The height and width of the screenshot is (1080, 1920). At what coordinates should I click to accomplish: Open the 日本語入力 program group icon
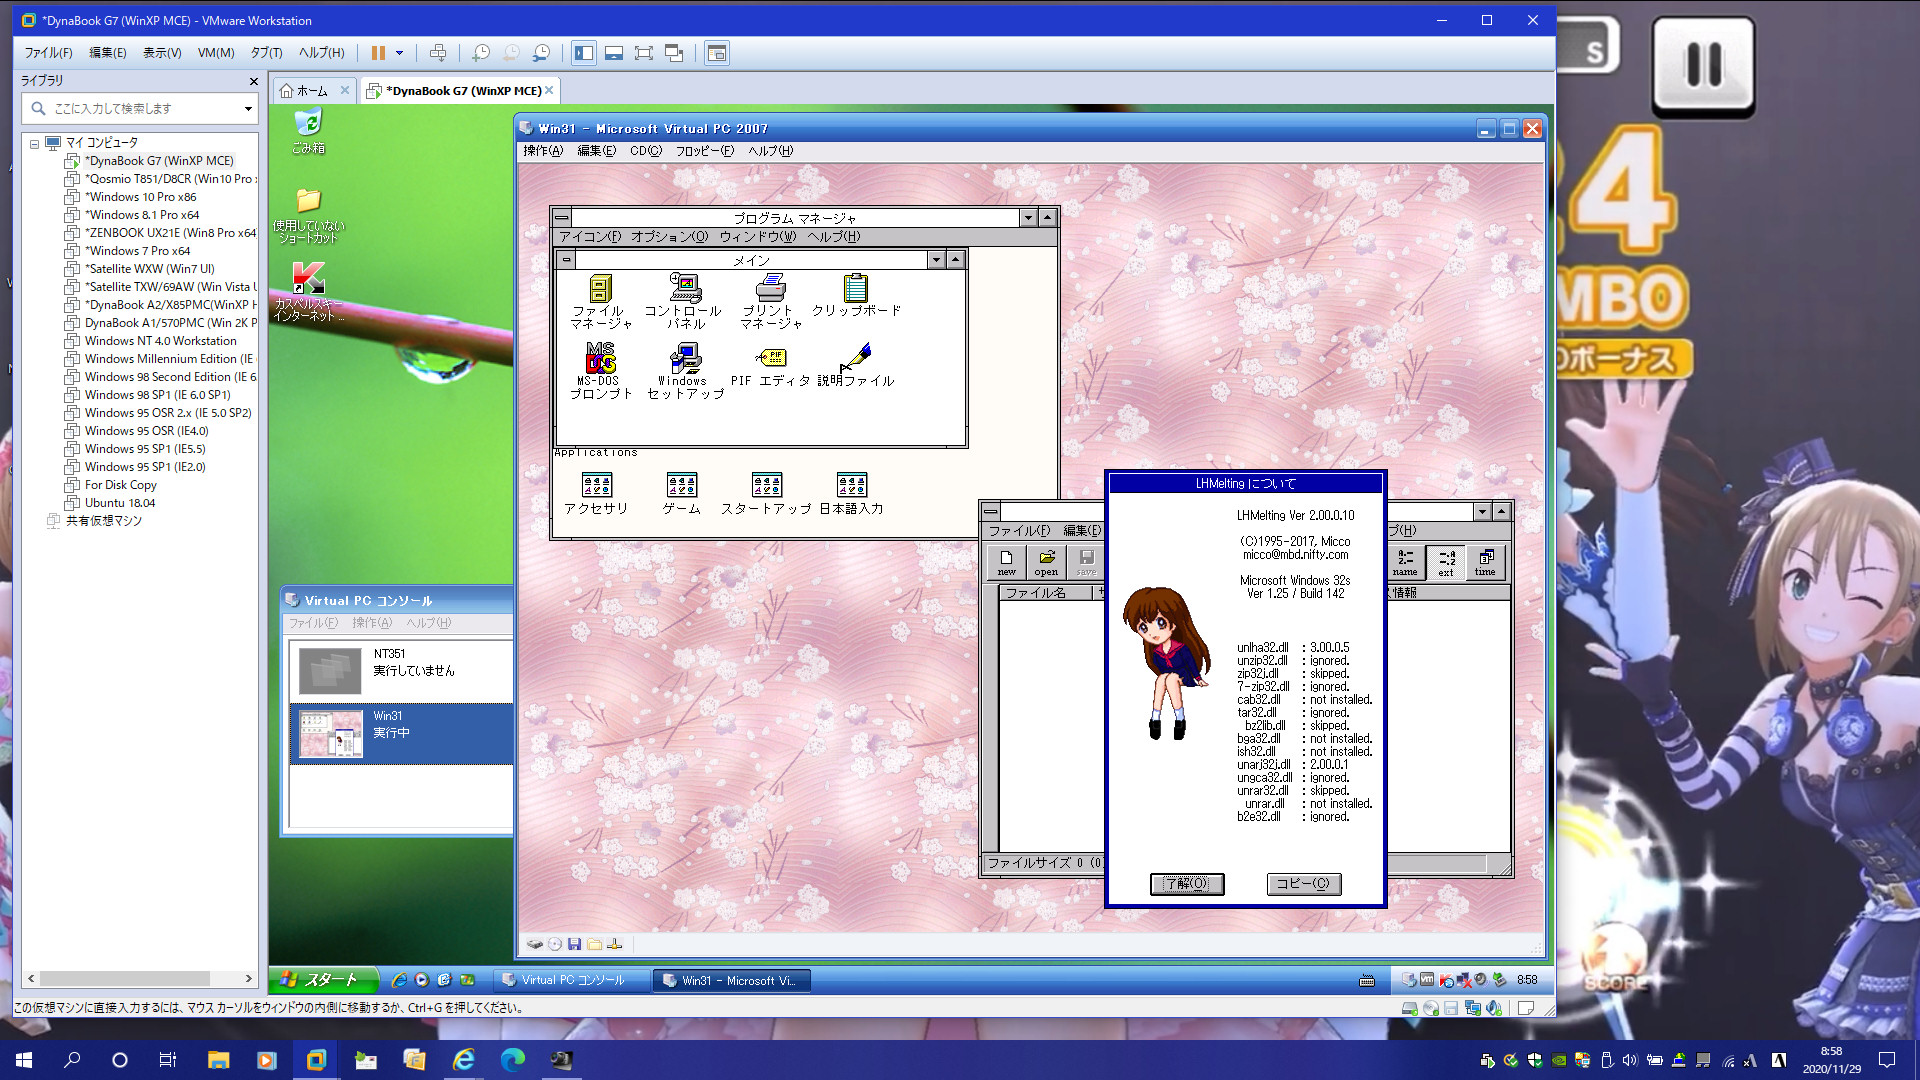click(x=851, y=494)
